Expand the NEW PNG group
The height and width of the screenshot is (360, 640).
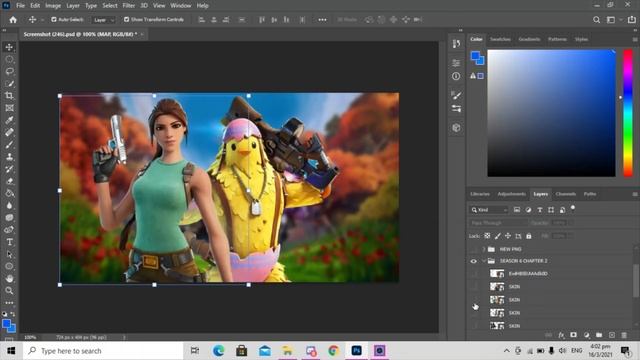484,249
